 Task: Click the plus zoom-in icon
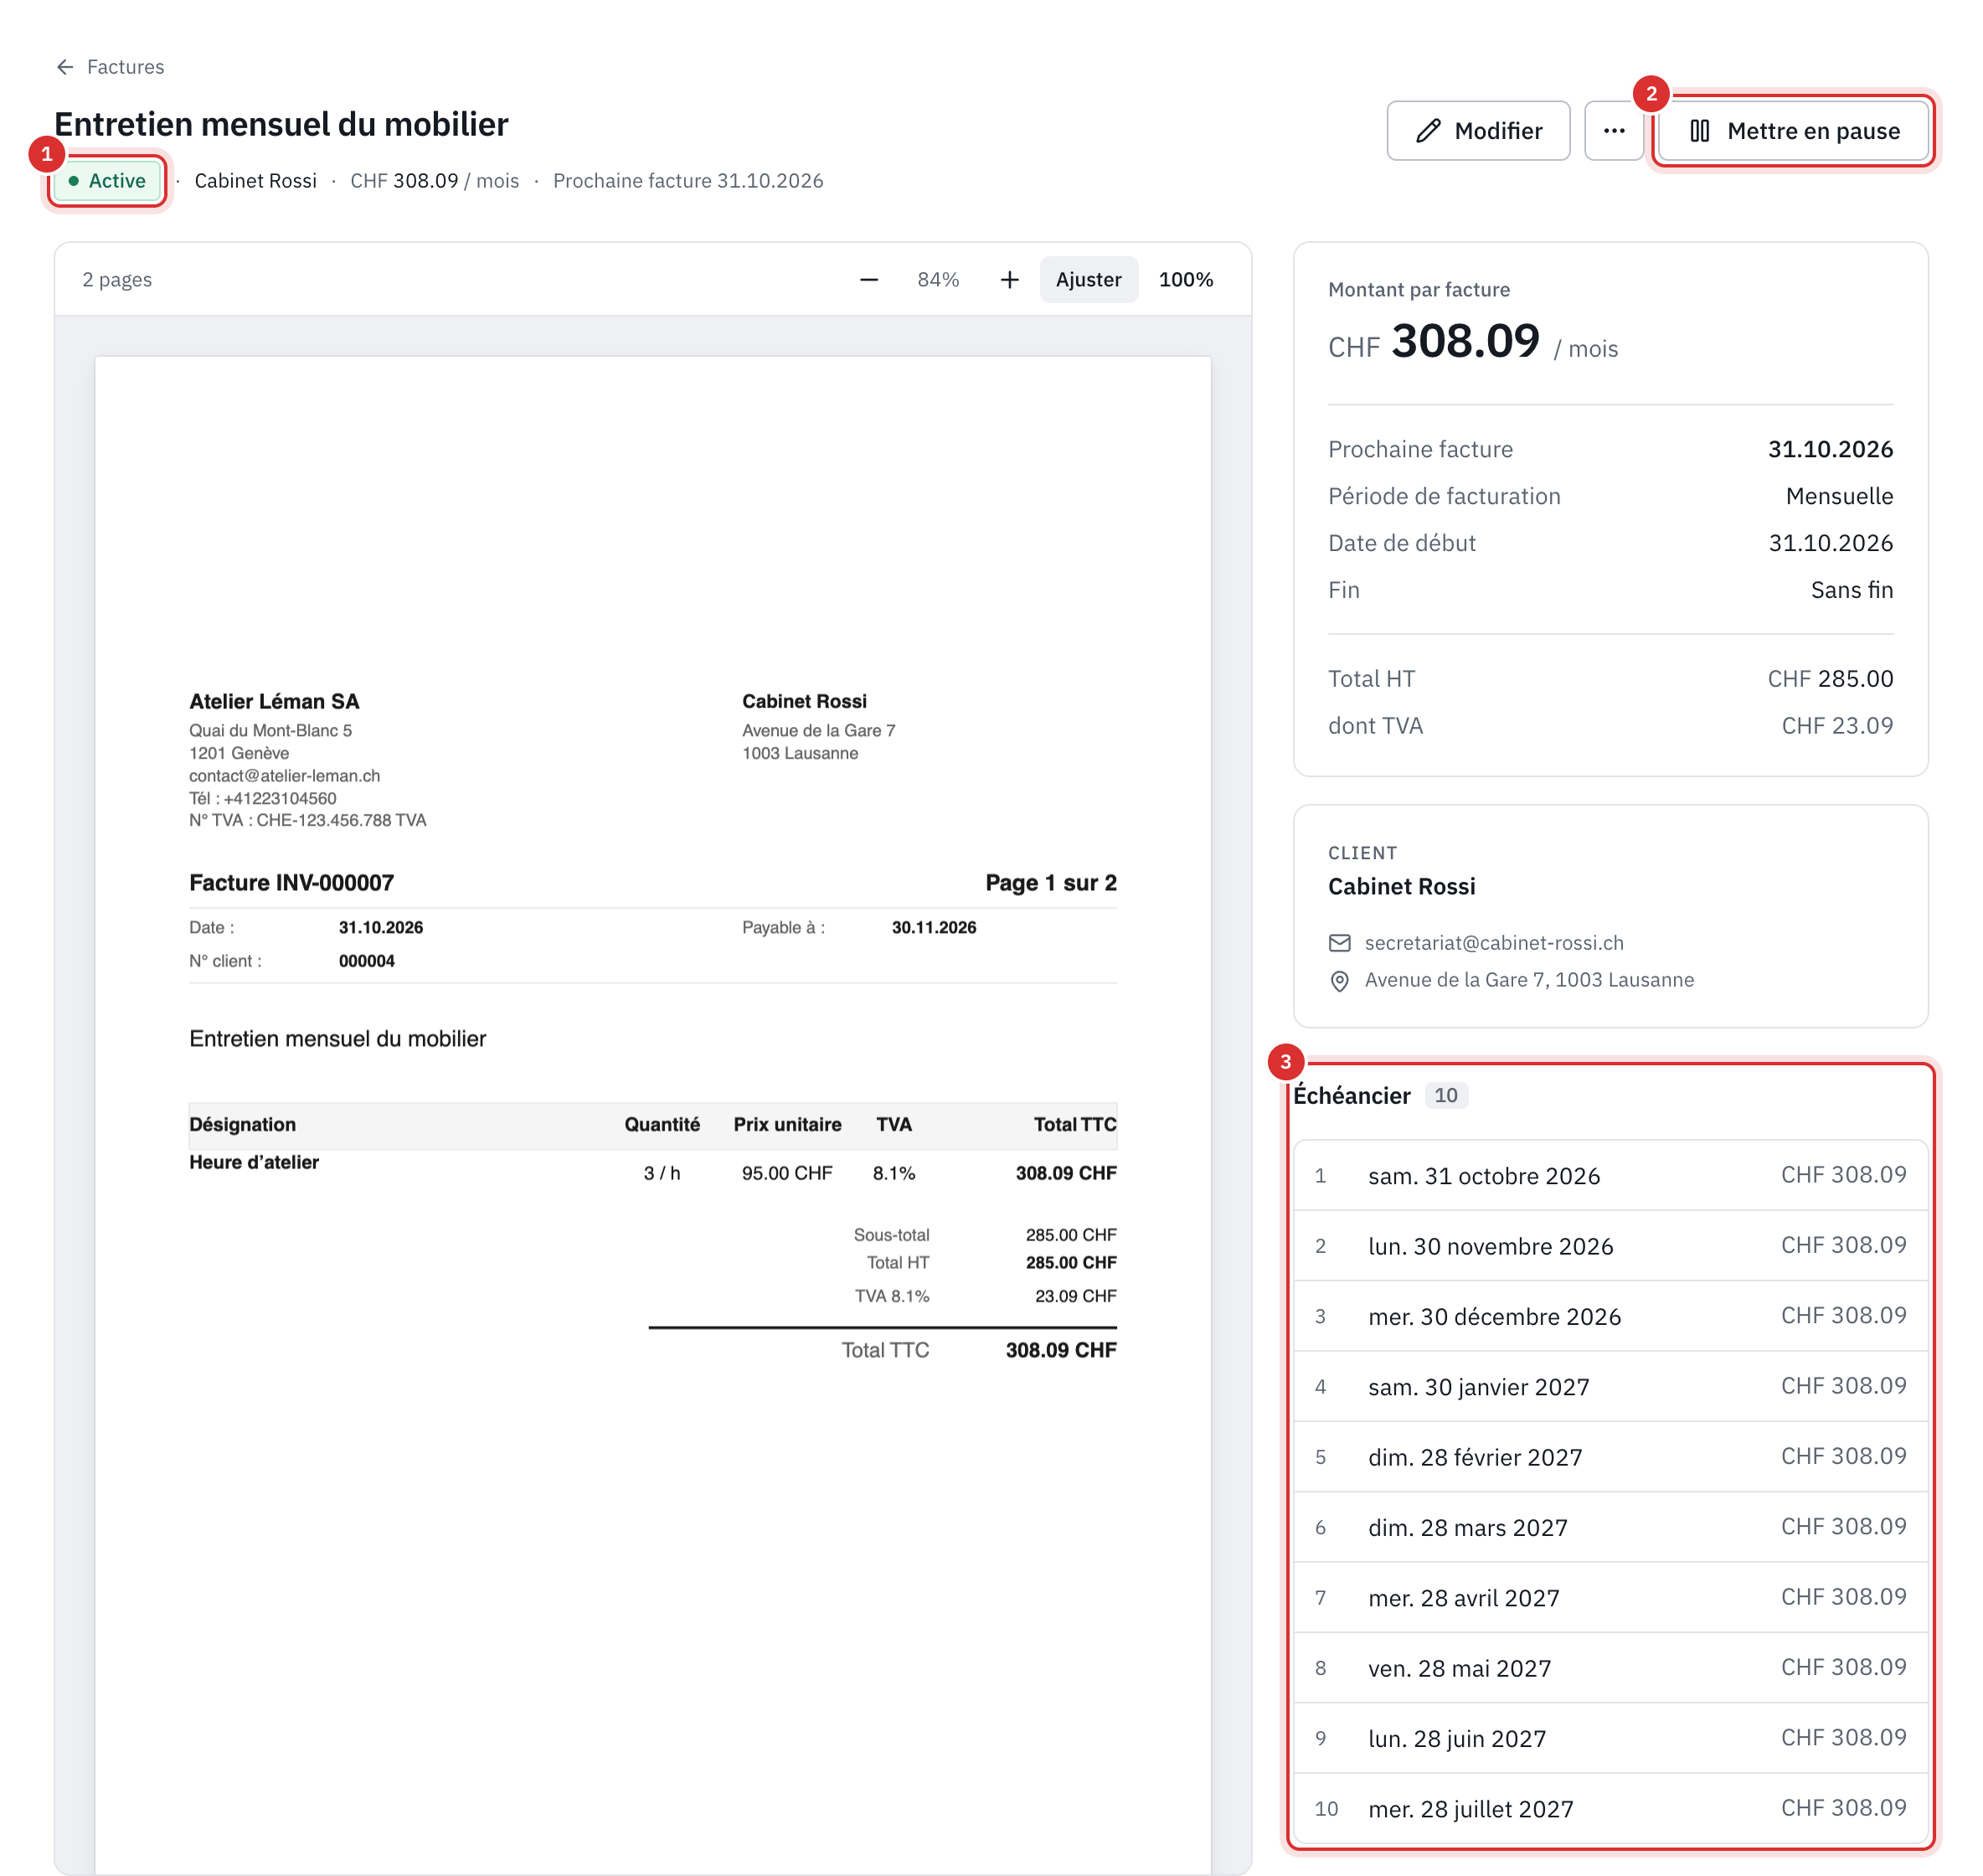pyautogui.click(x=1010, y=280)
